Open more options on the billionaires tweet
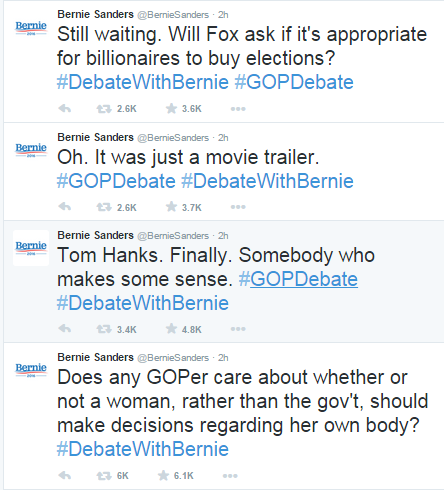This screenshot has height=490, width=444. pos(238,109)
